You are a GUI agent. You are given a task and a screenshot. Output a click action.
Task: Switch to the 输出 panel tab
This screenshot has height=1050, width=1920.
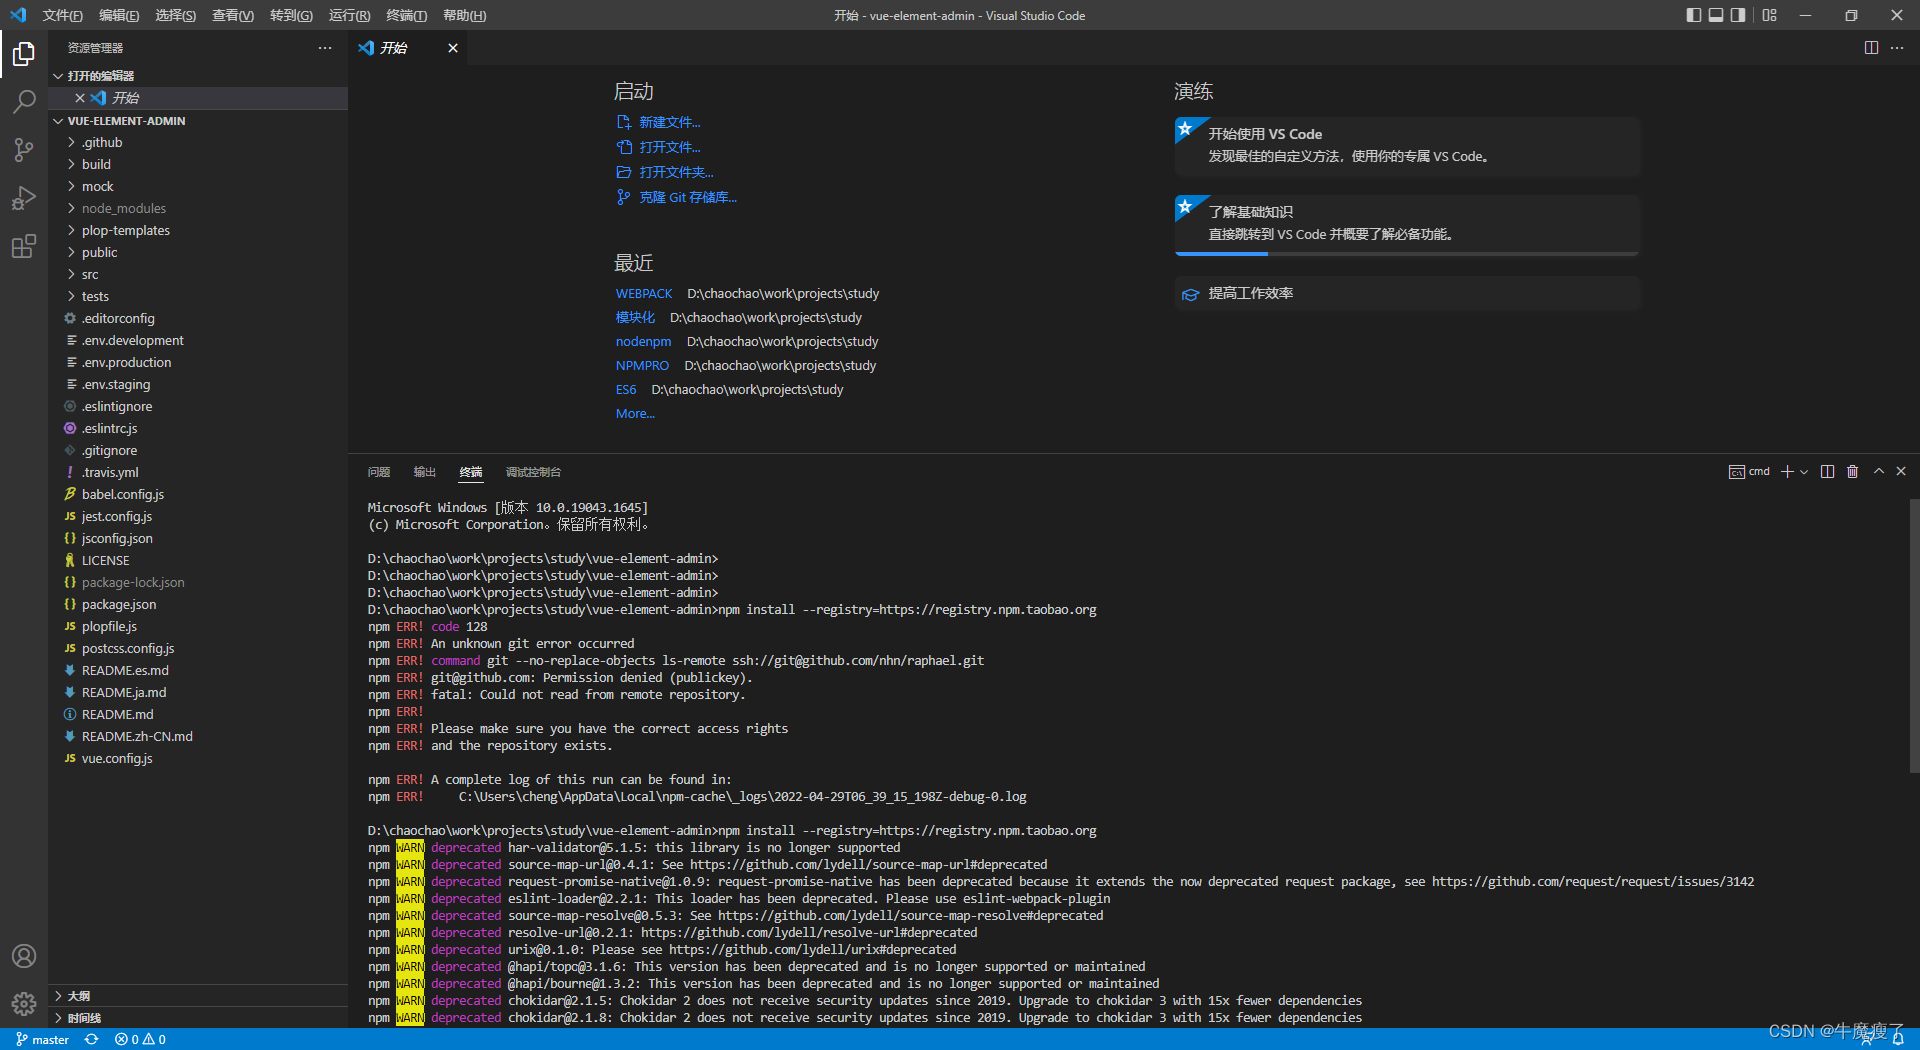point(425,472)
